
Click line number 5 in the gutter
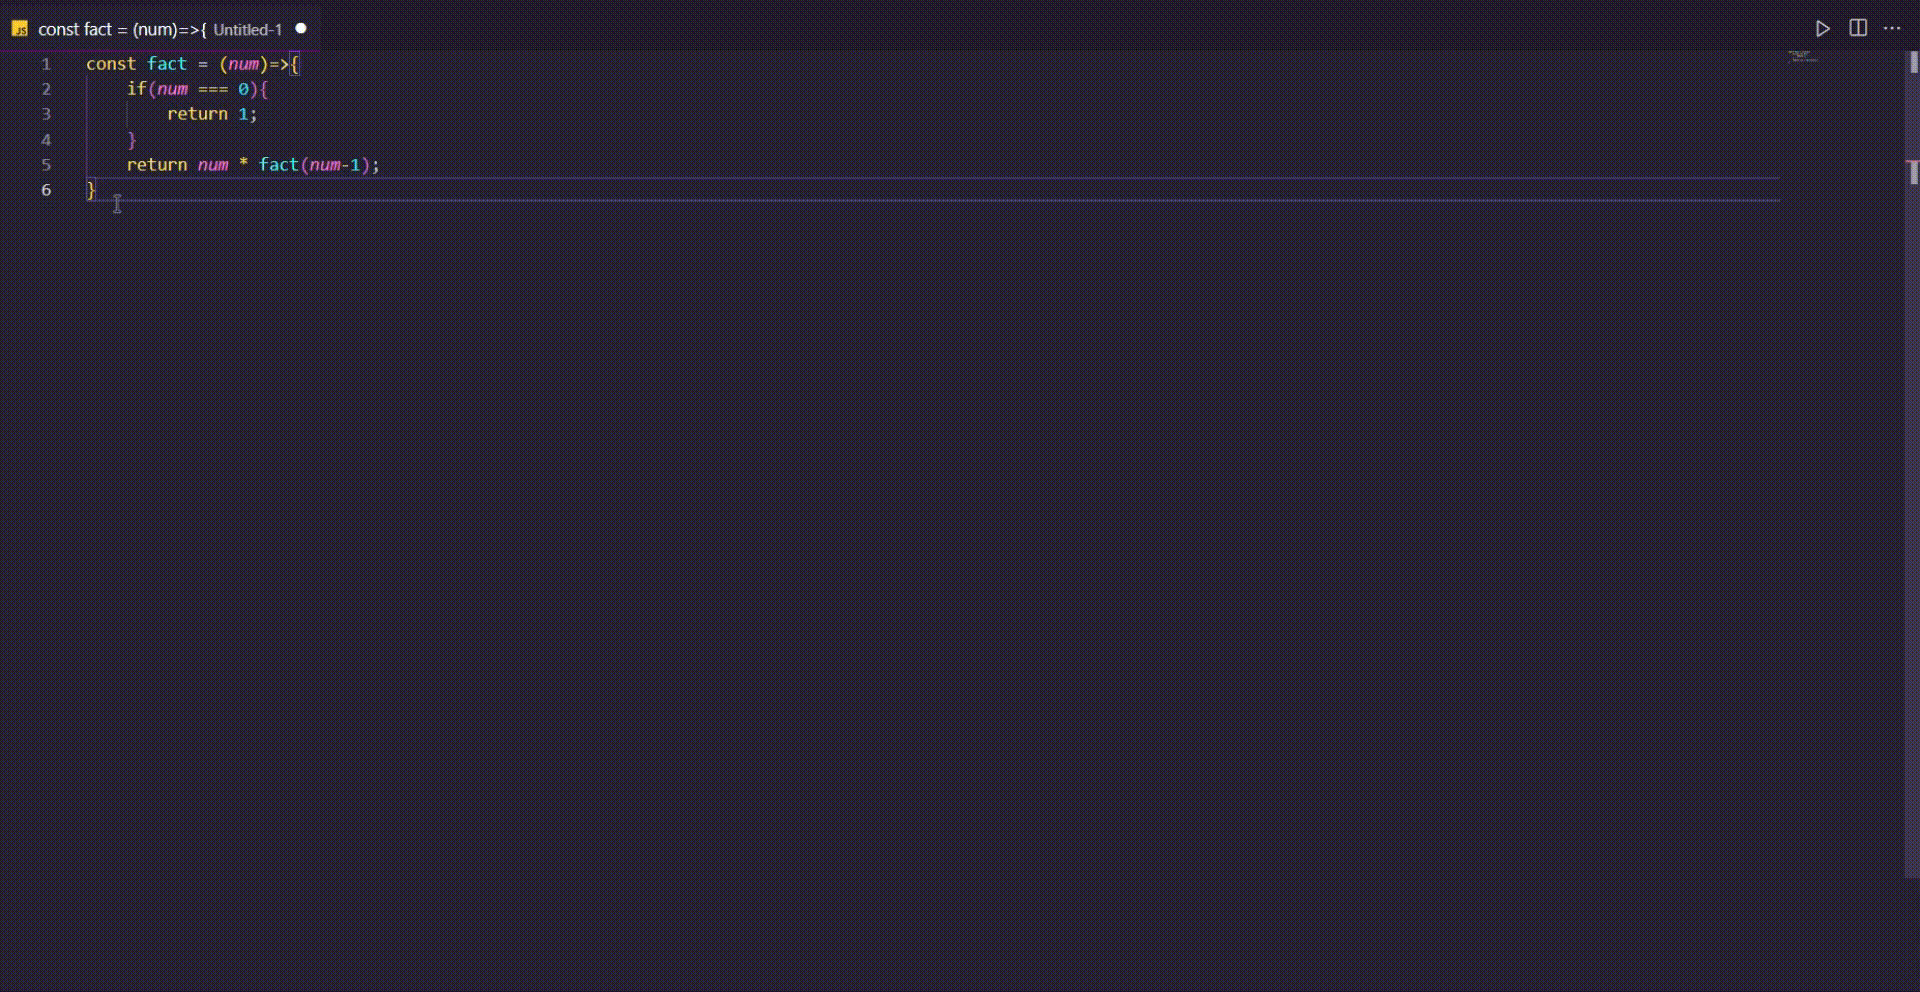46,165
